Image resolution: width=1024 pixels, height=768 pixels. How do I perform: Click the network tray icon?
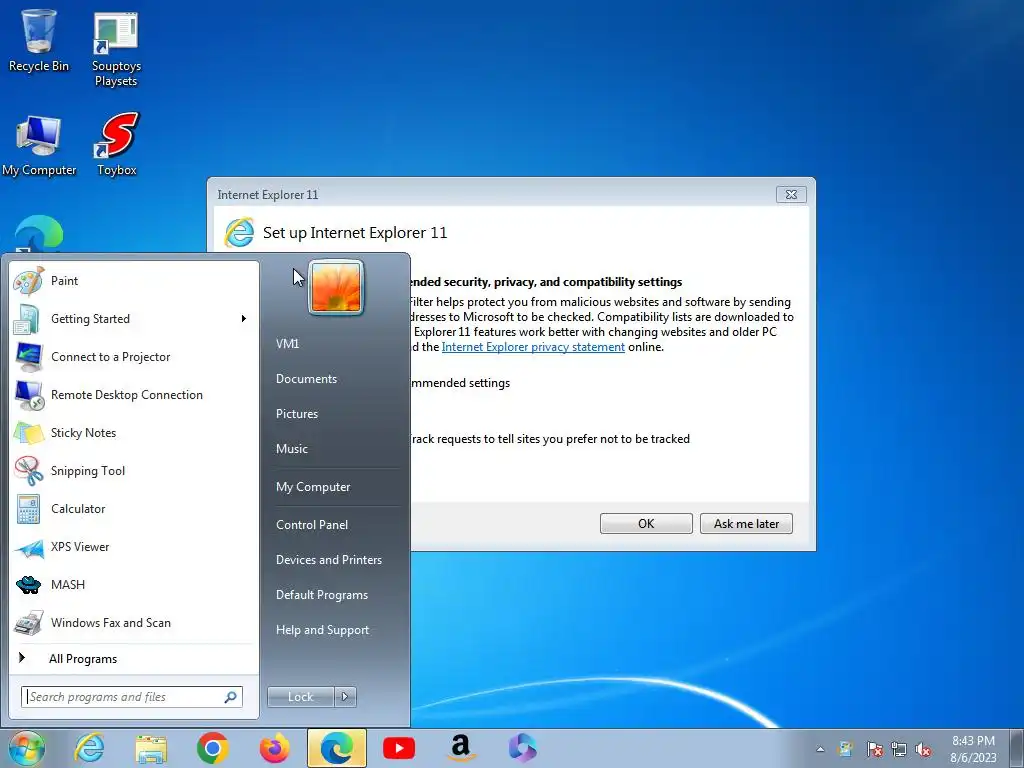(899, 749)
